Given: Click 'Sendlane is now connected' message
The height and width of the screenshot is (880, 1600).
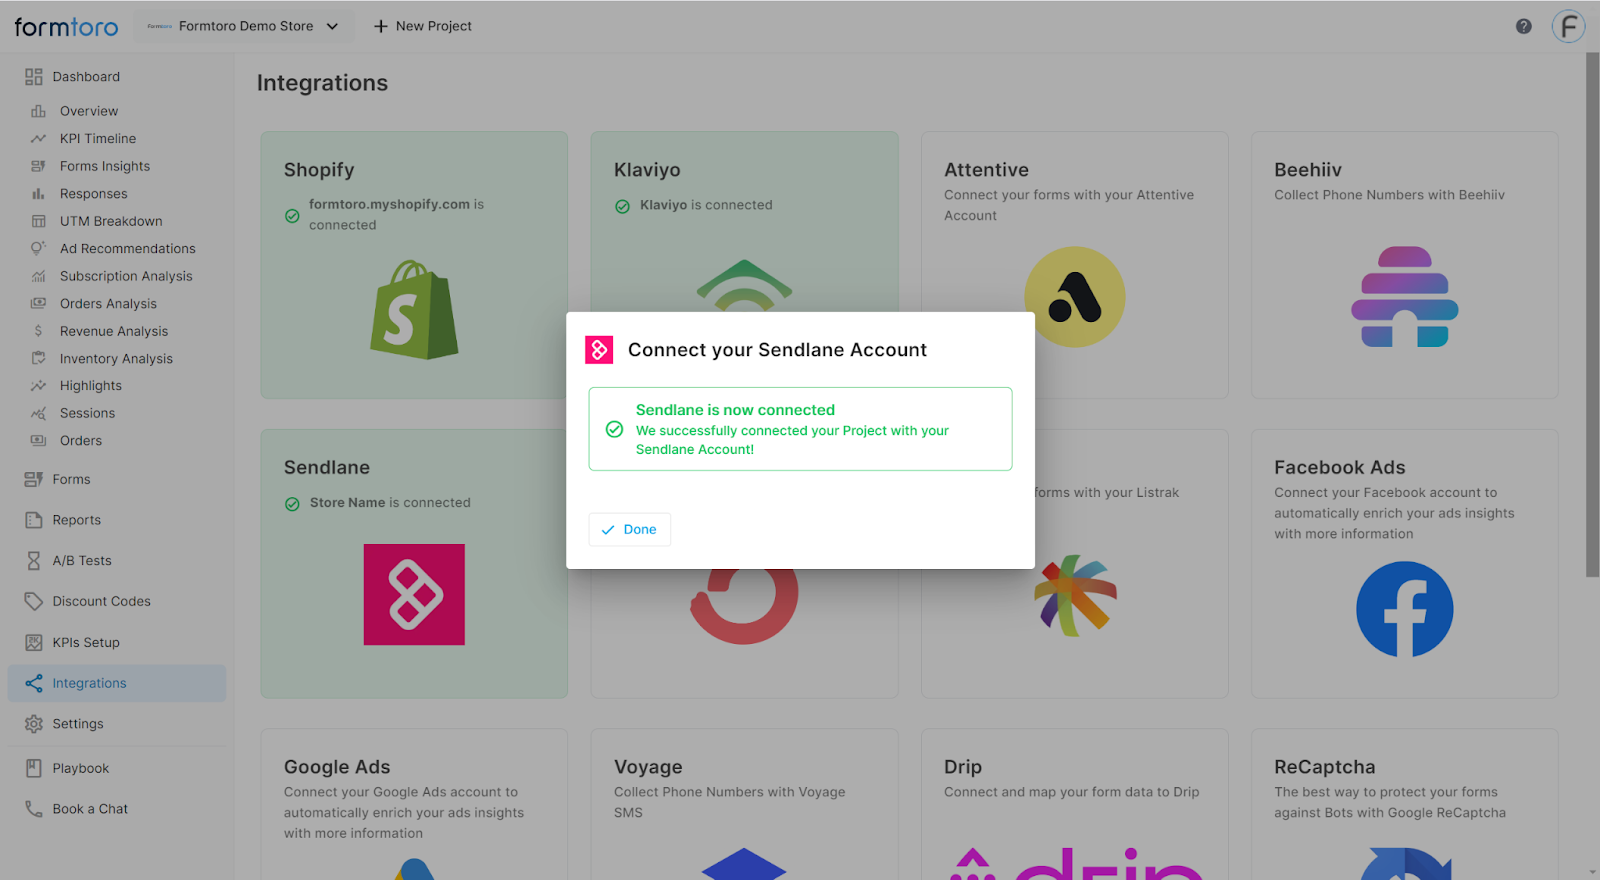Looking at the screenshot, I should [735, 410].
